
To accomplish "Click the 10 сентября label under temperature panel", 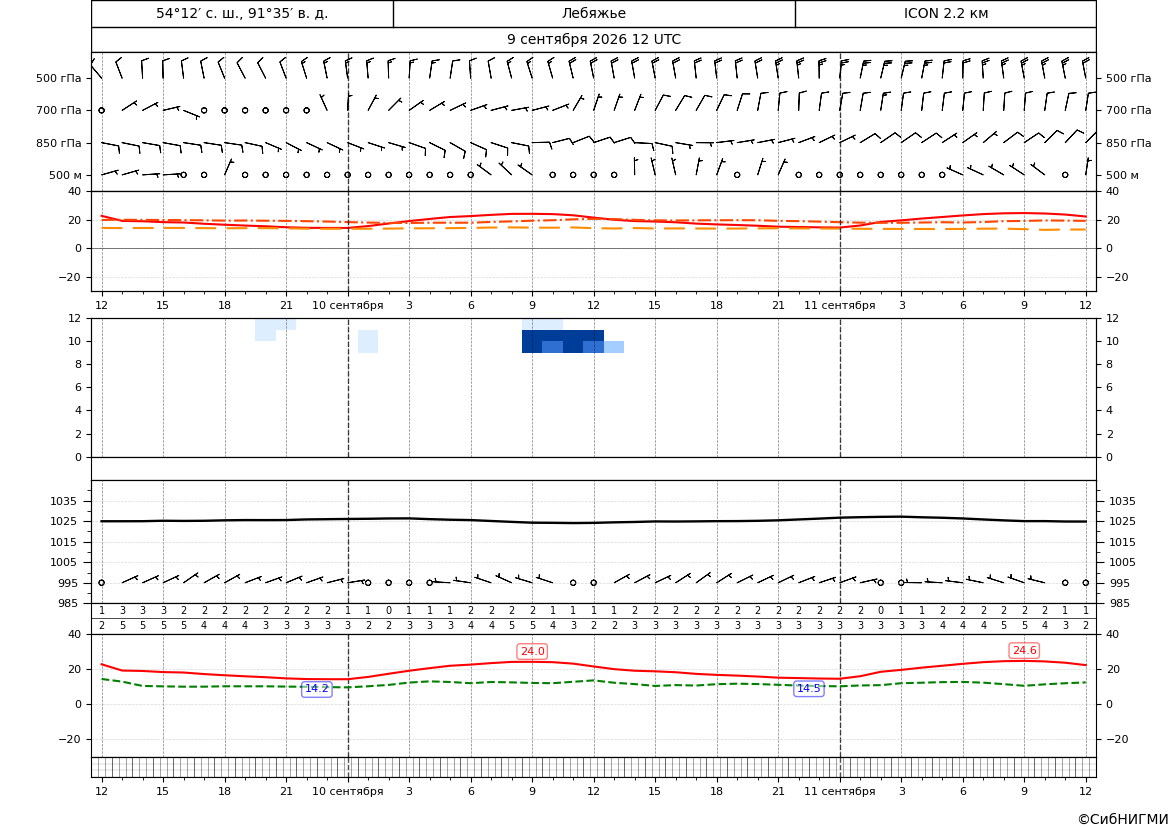I will click(x=347, y=305).
